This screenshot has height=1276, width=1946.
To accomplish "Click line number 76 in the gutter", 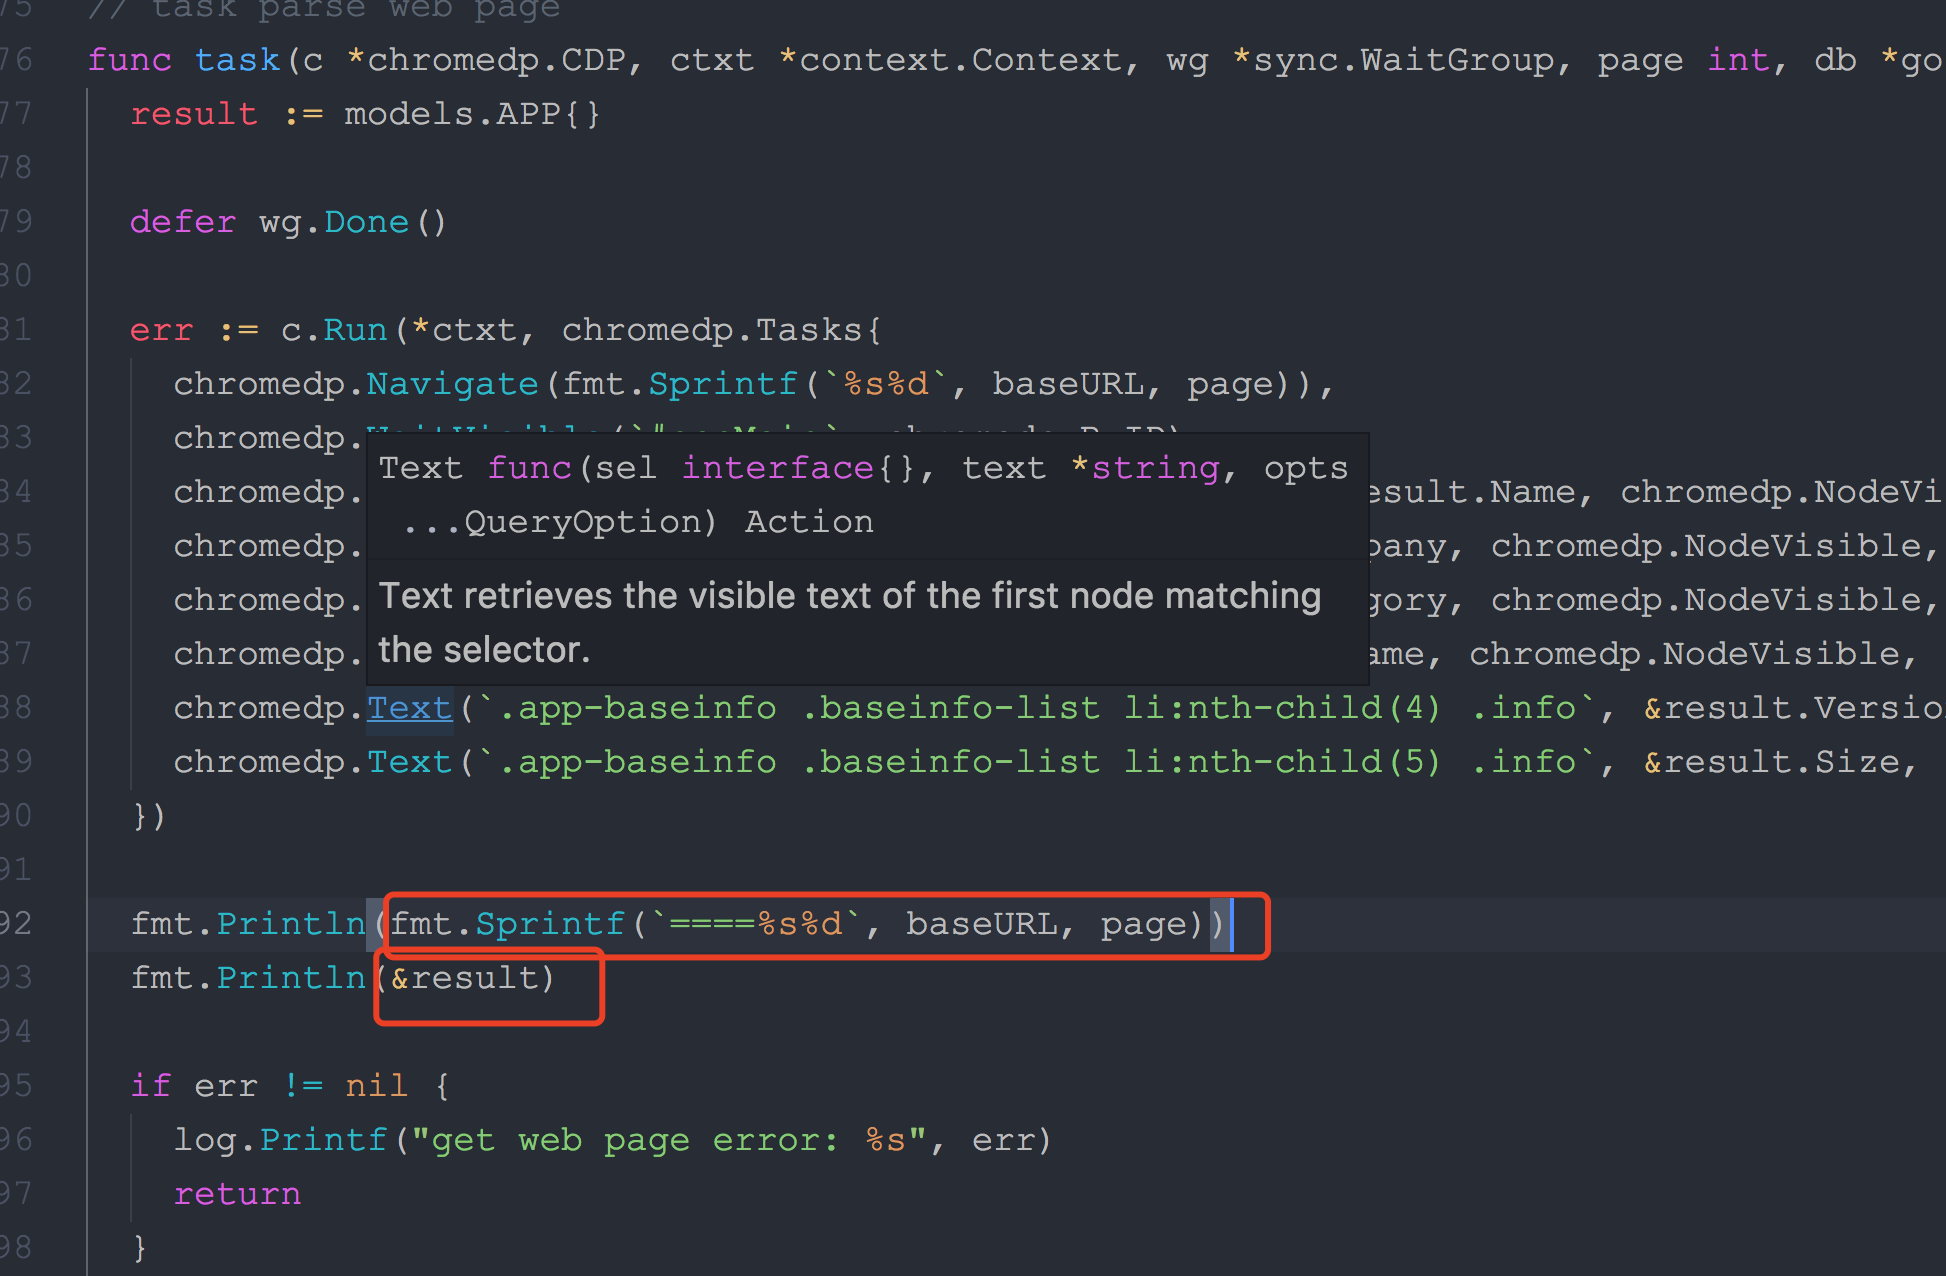I will click(16, 59).
